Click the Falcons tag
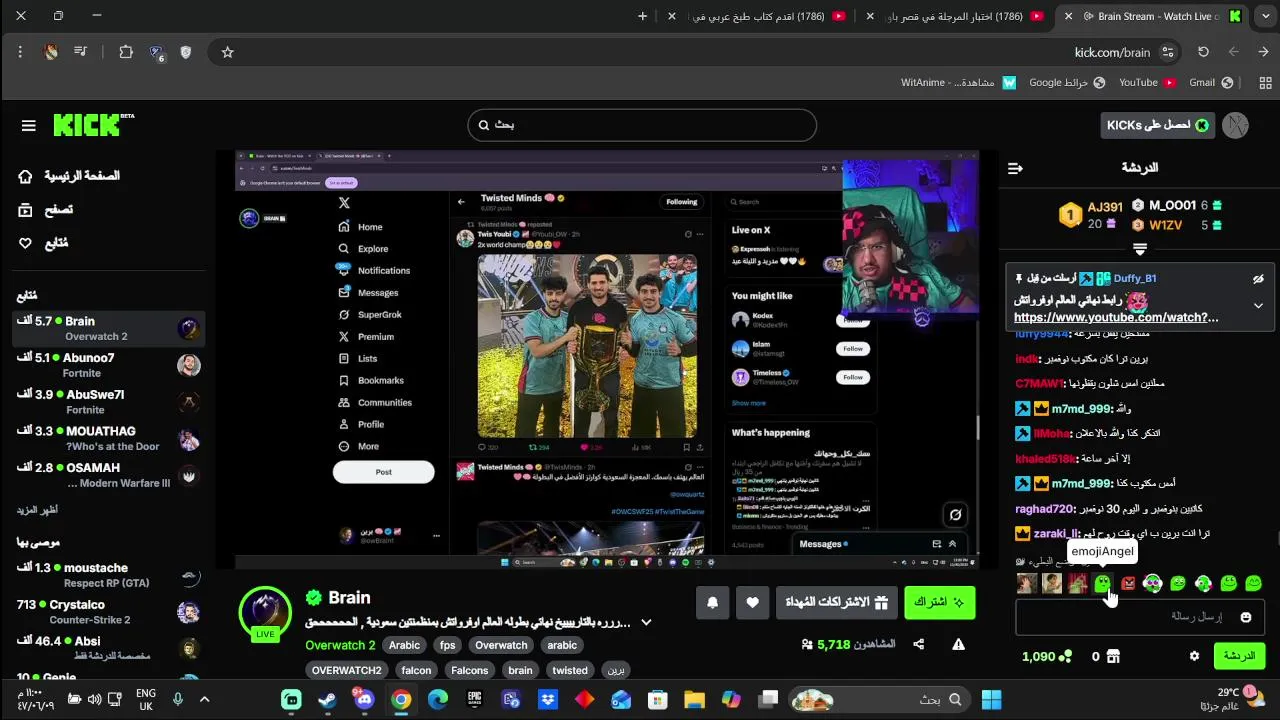The height and width of the screenshot is (720, 1280). point(469,670)
